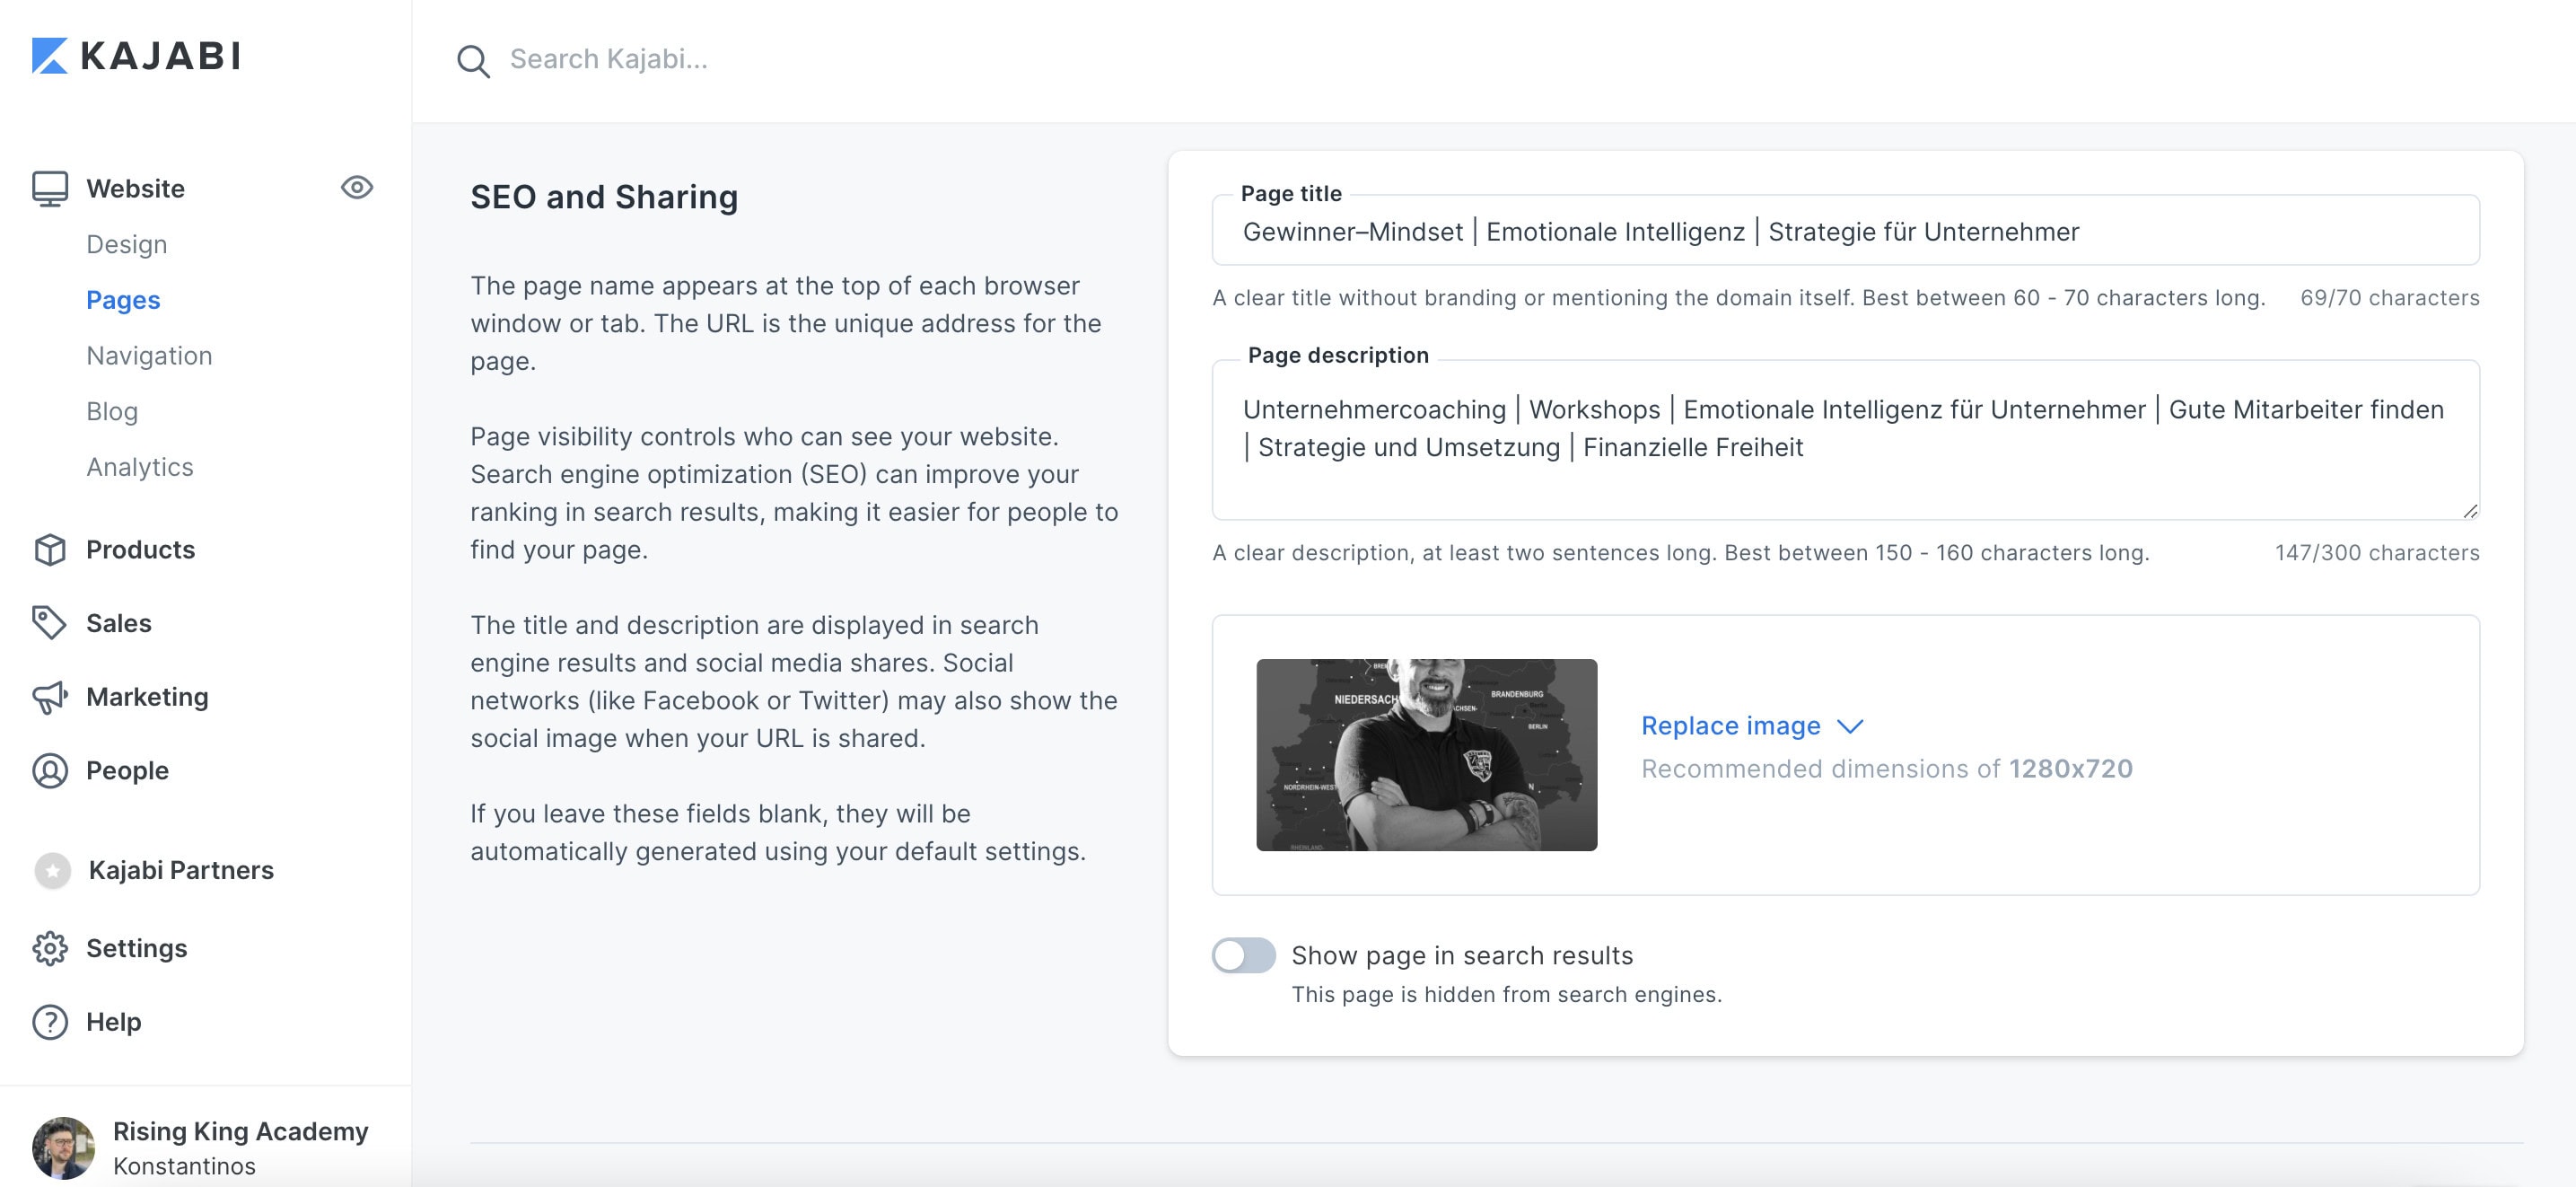The height and width of the screenshot is (1187, 2576).
Task: Open People via its person icon
Action: tap(49, 770)
